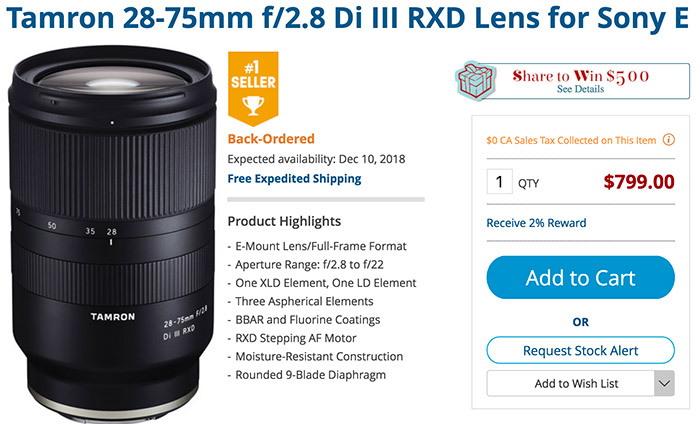Click Product Highlights heading
The height and width of the screenshot is (424, 700).
coord(284,221)
